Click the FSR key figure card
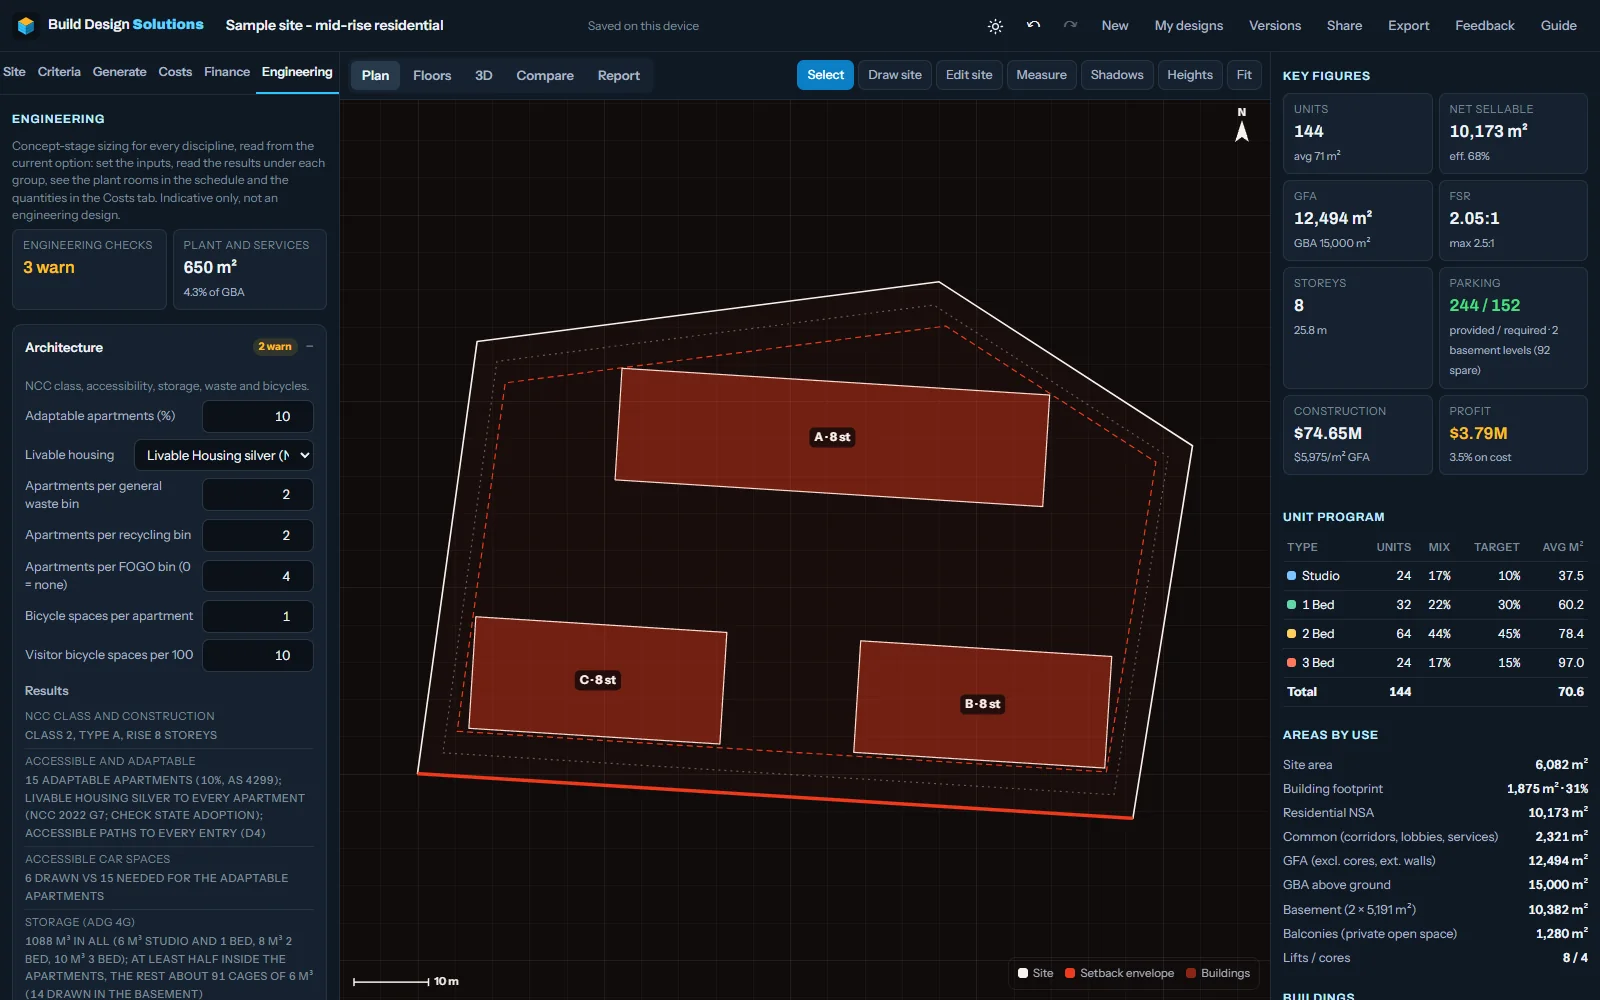The height and width of the screenshot is (1000, 1600). tap(1513, 220)
